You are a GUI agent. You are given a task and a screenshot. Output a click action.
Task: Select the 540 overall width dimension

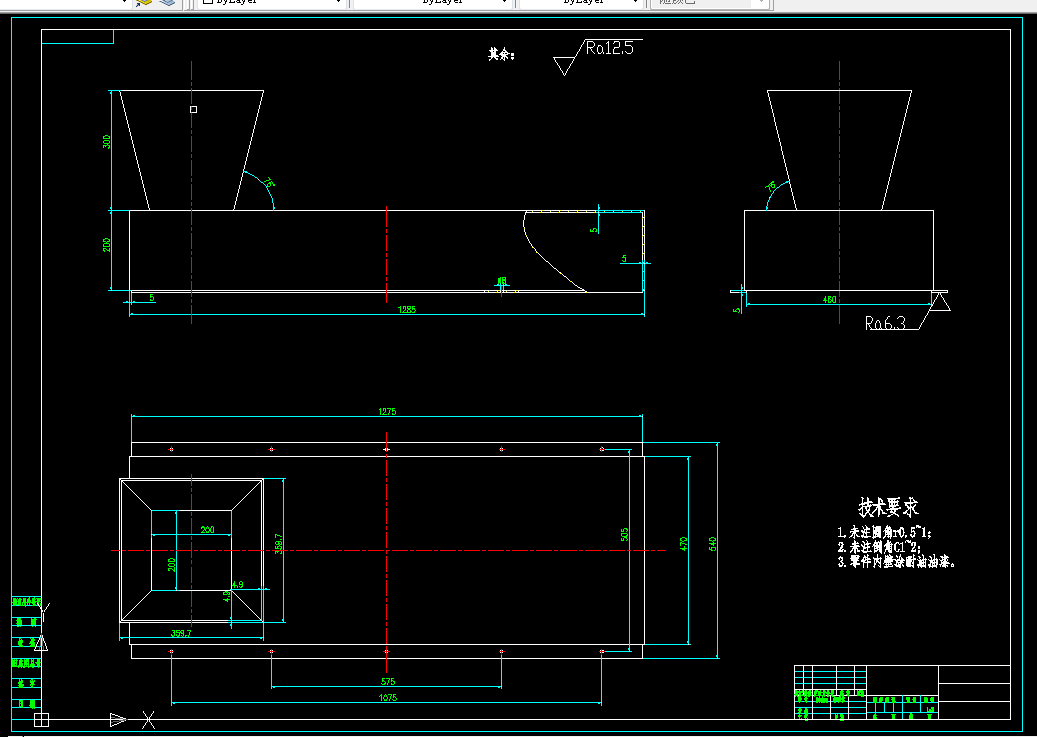[x=713, y=544]
